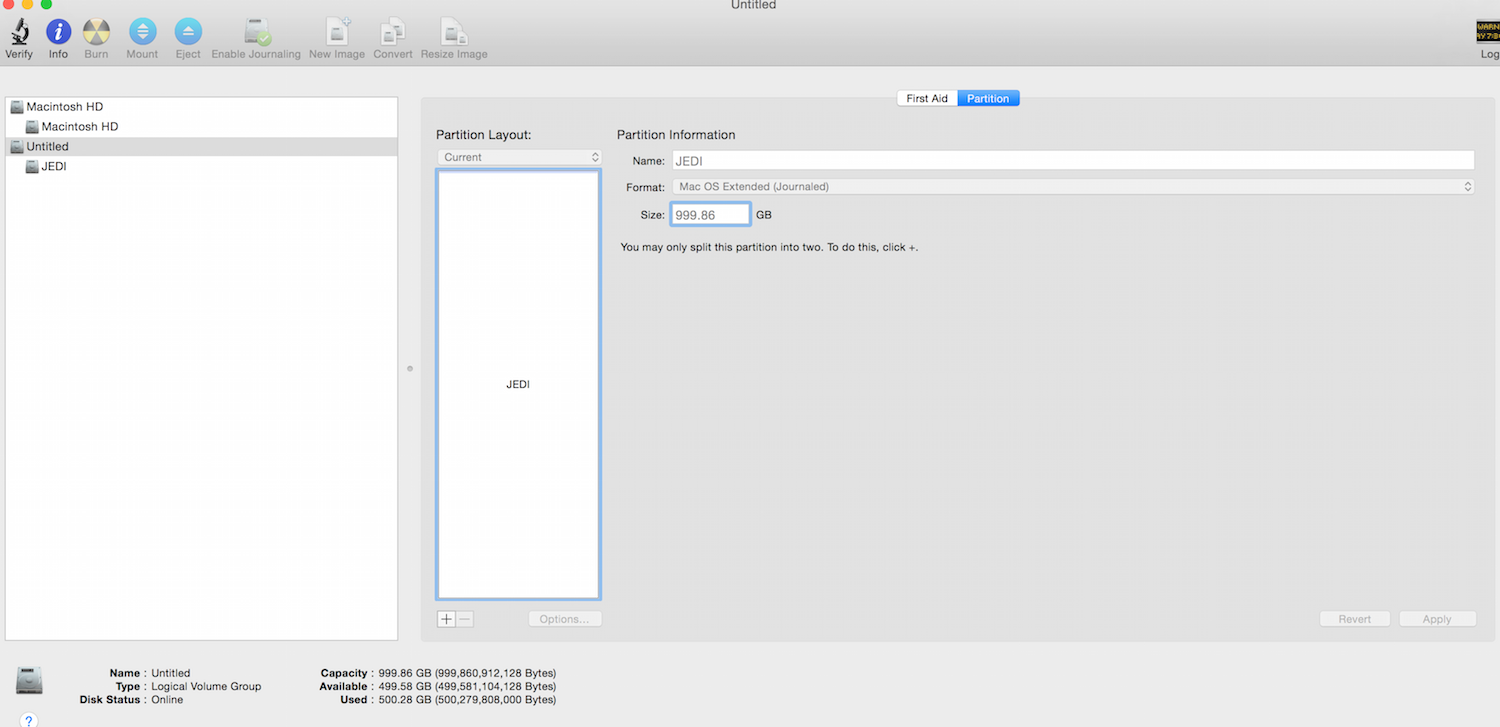This screenshot has height=727, width=1500.
Task: Open the Info toolbar icon
Action: [x=58, y=32]
